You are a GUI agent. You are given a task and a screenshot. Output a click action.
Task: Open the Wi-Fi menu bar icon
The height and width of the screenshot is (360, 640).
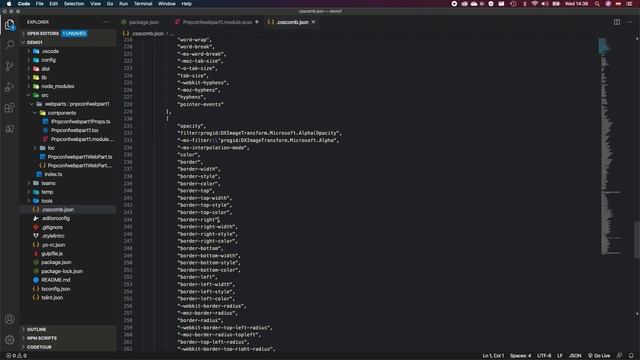point(534,4)
